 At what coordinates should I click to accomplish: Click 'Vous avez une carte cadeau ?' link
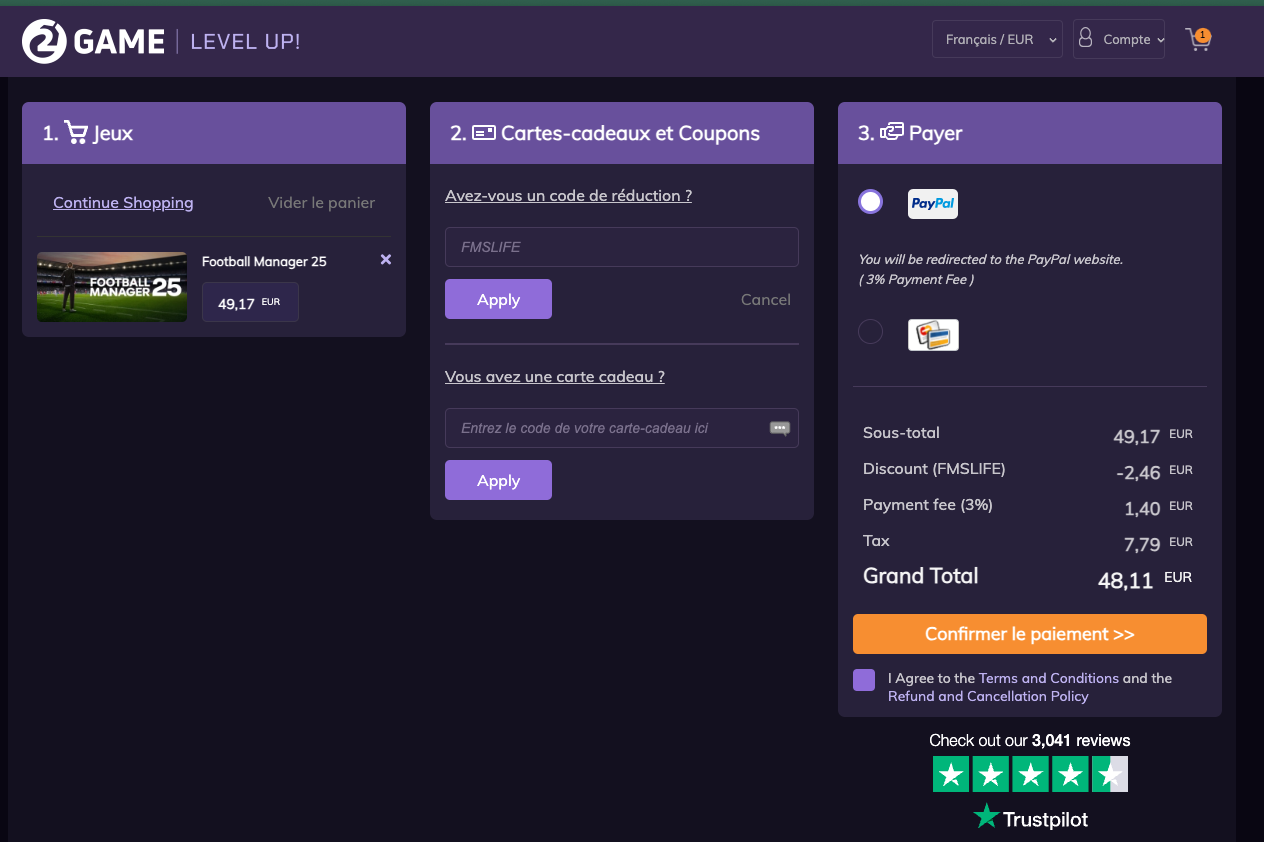(555, 377)
